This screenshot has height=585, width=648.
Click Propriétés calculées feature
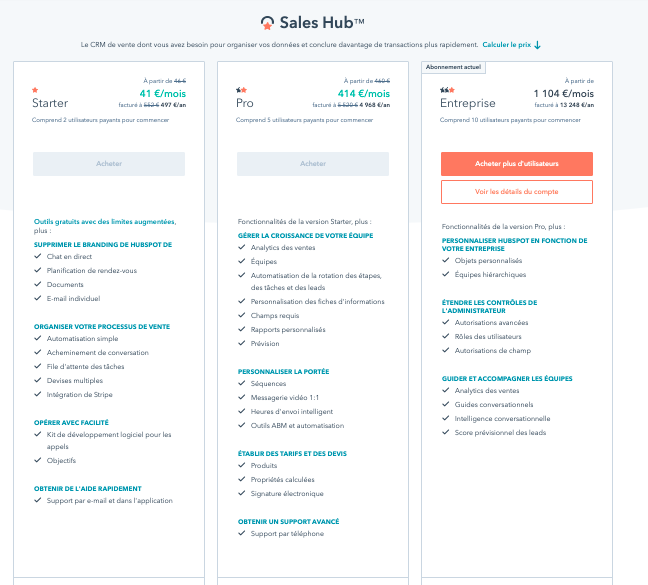click(x=282, y=480)
